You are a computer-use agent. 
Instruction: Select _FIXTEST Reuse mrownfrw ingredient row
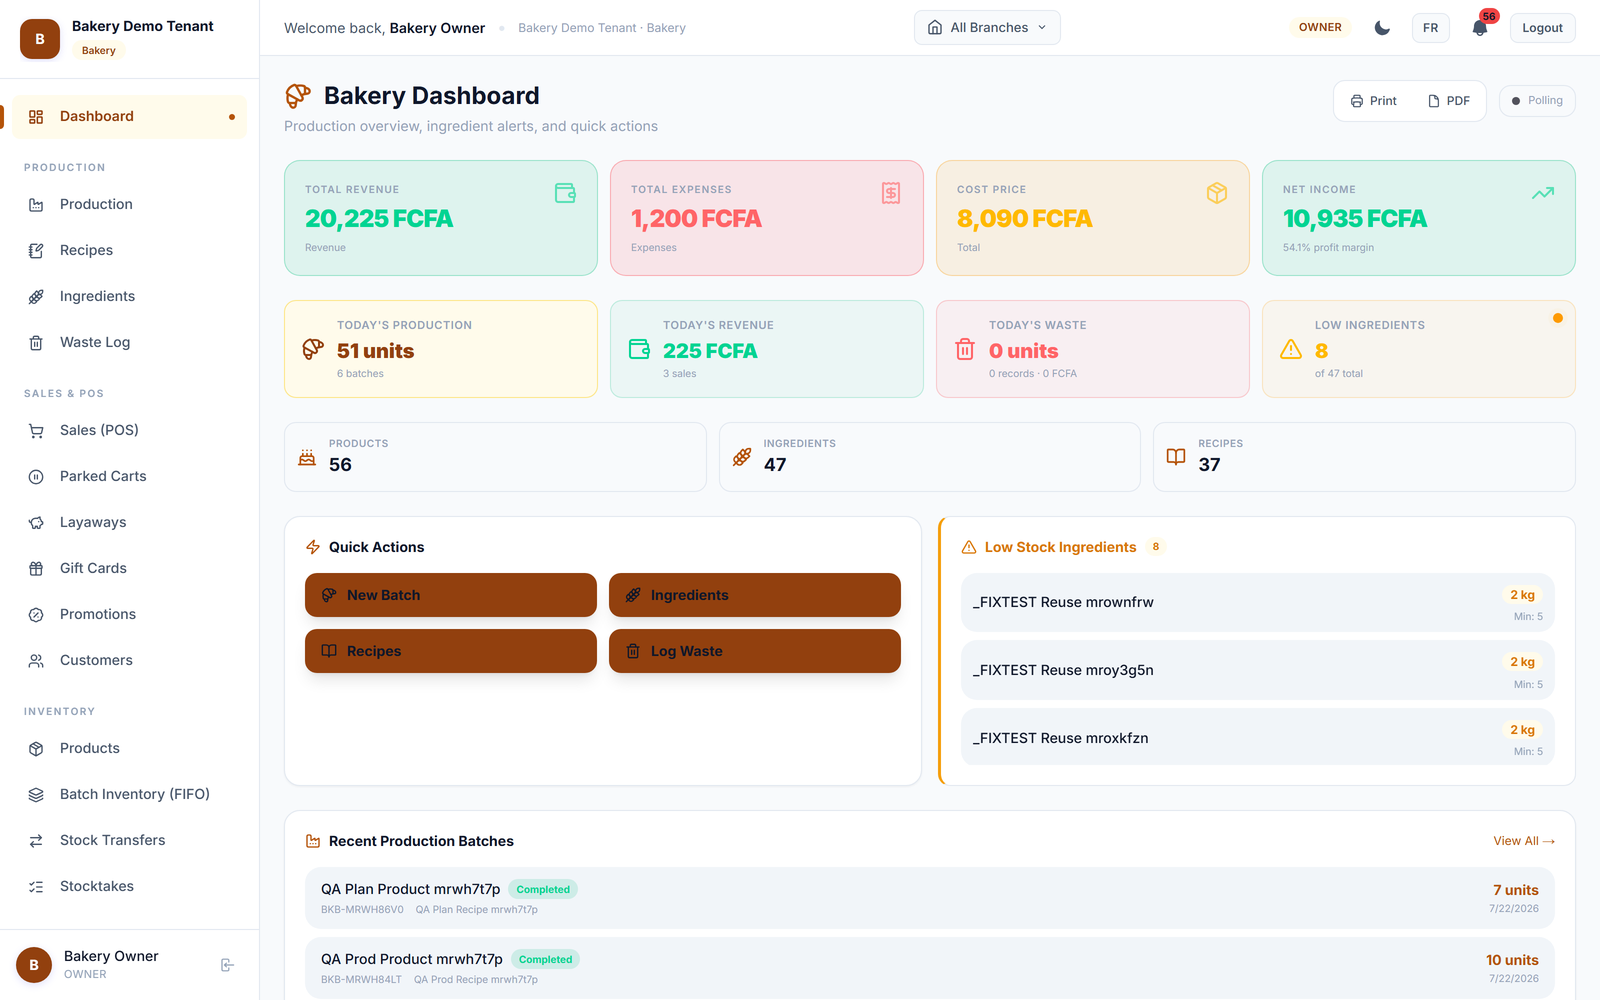[1258, 602]
